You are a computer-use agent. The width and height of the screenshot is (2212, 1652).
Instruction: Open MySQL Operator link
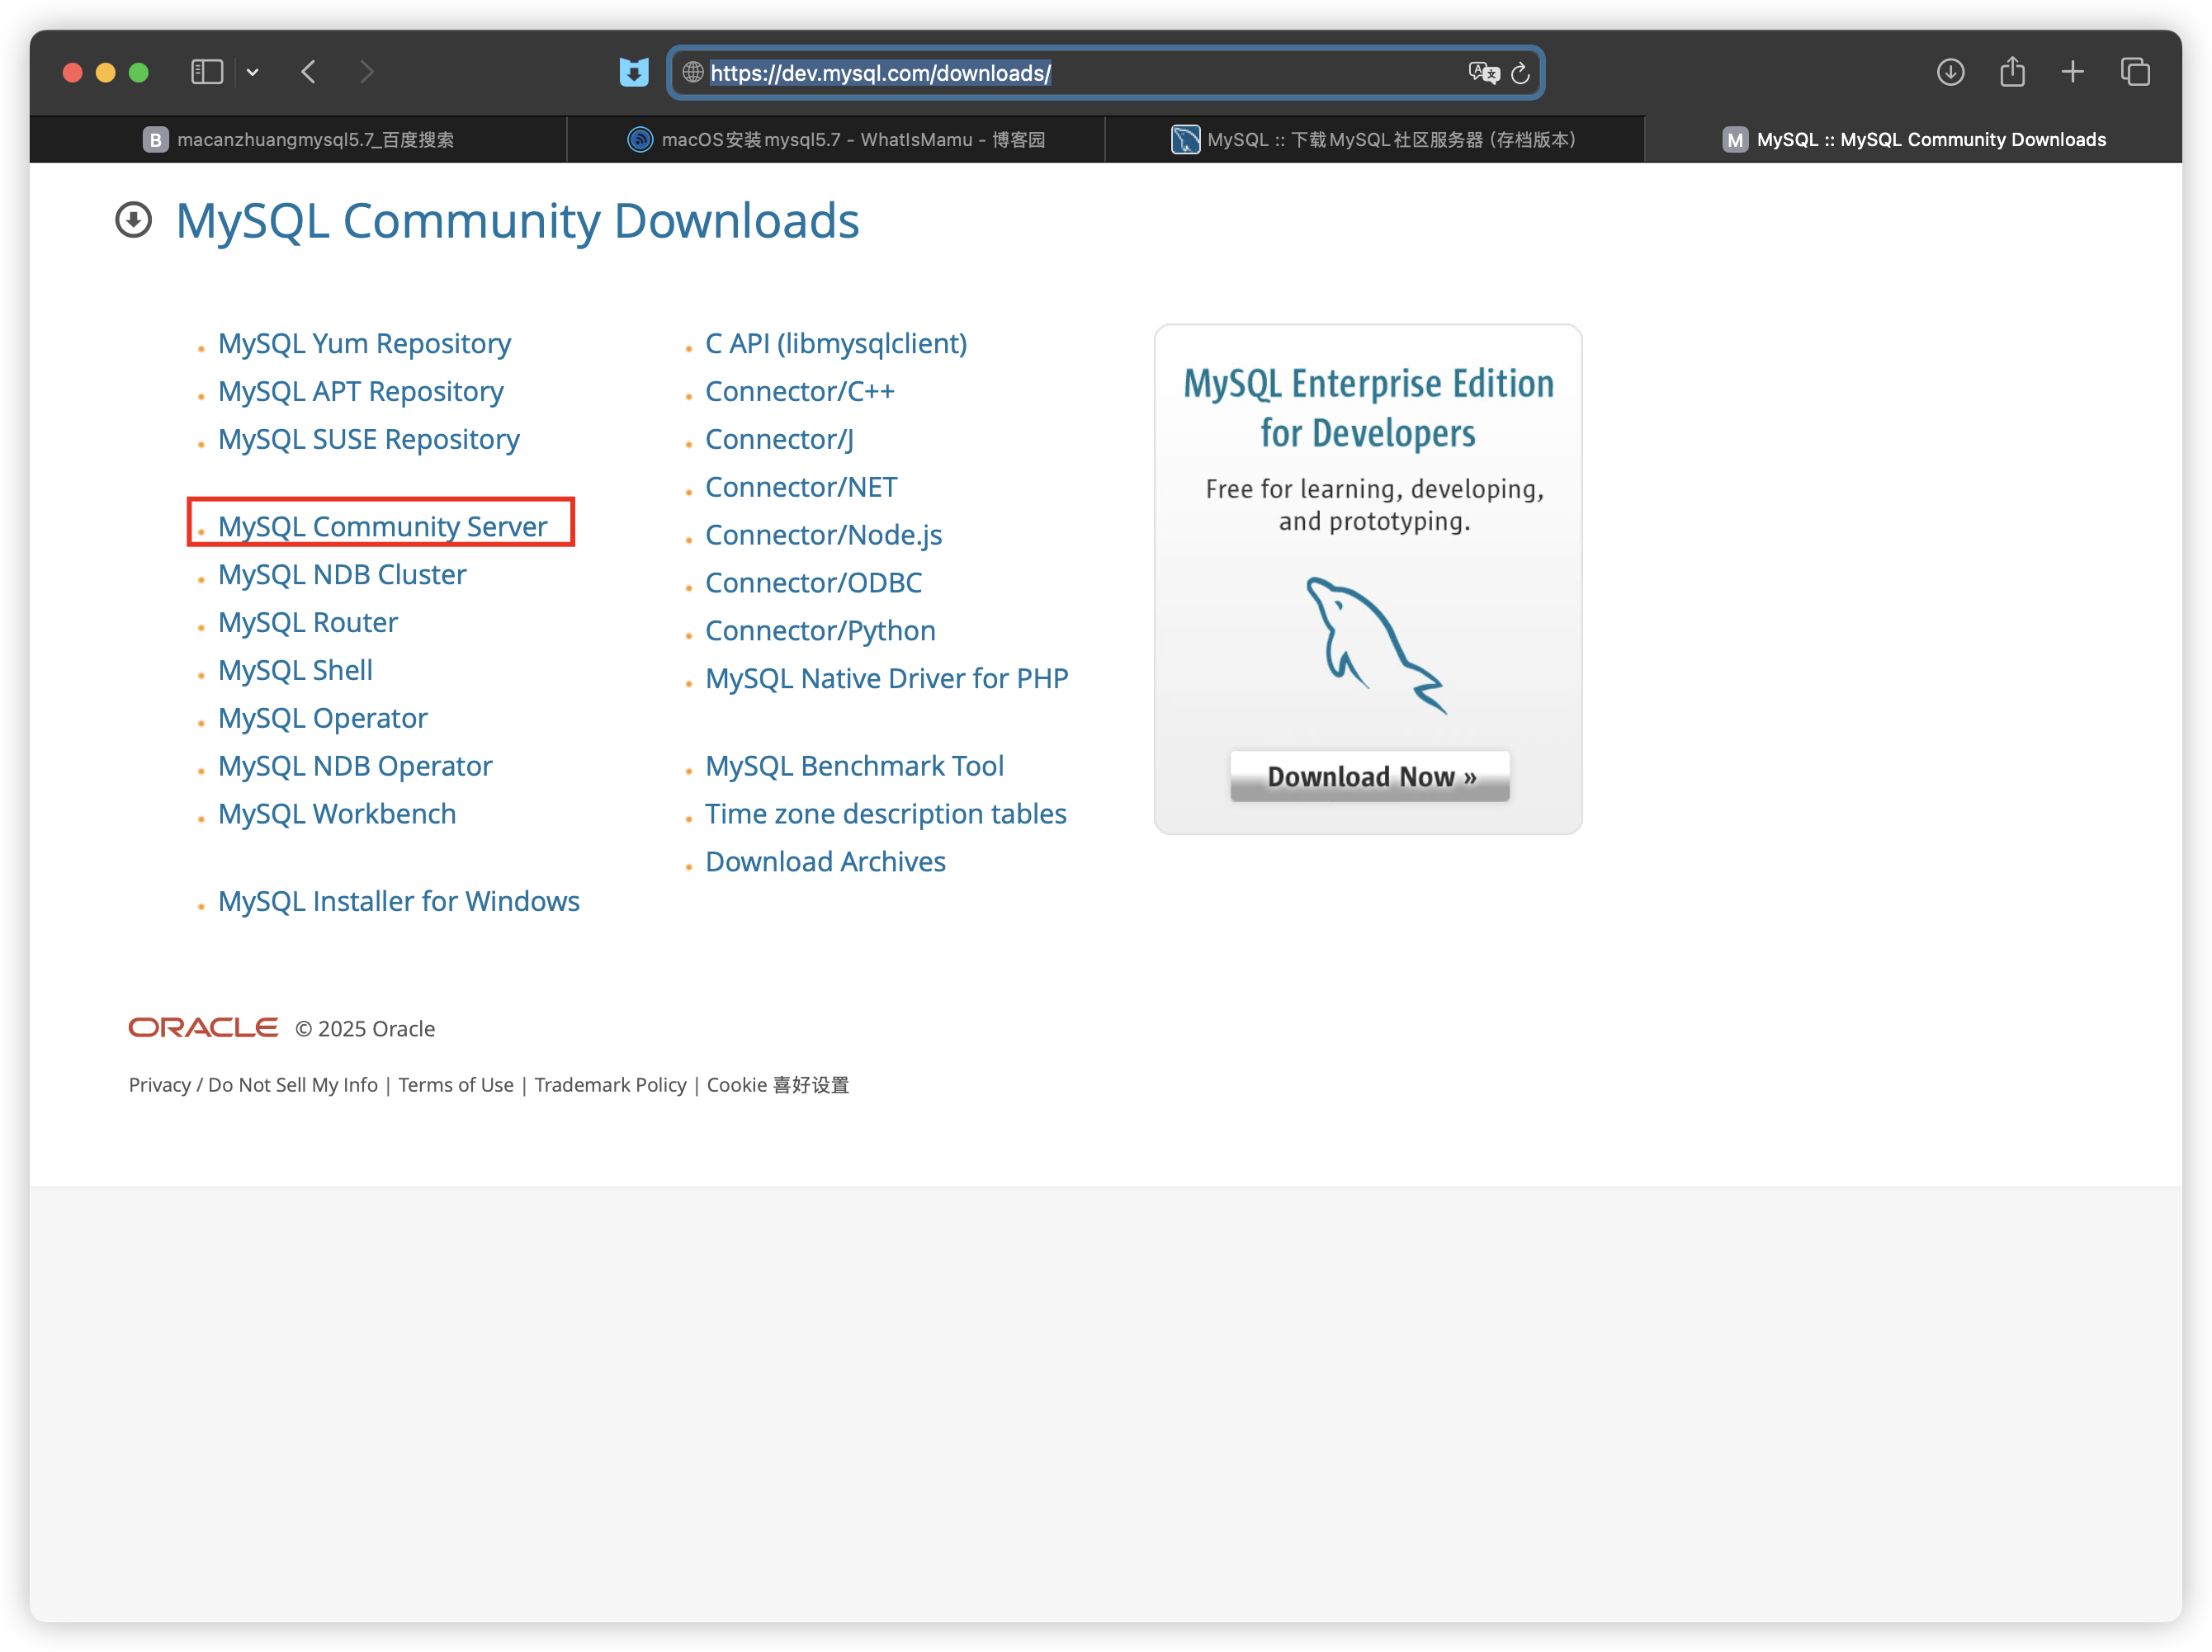(x=322, y=718)
